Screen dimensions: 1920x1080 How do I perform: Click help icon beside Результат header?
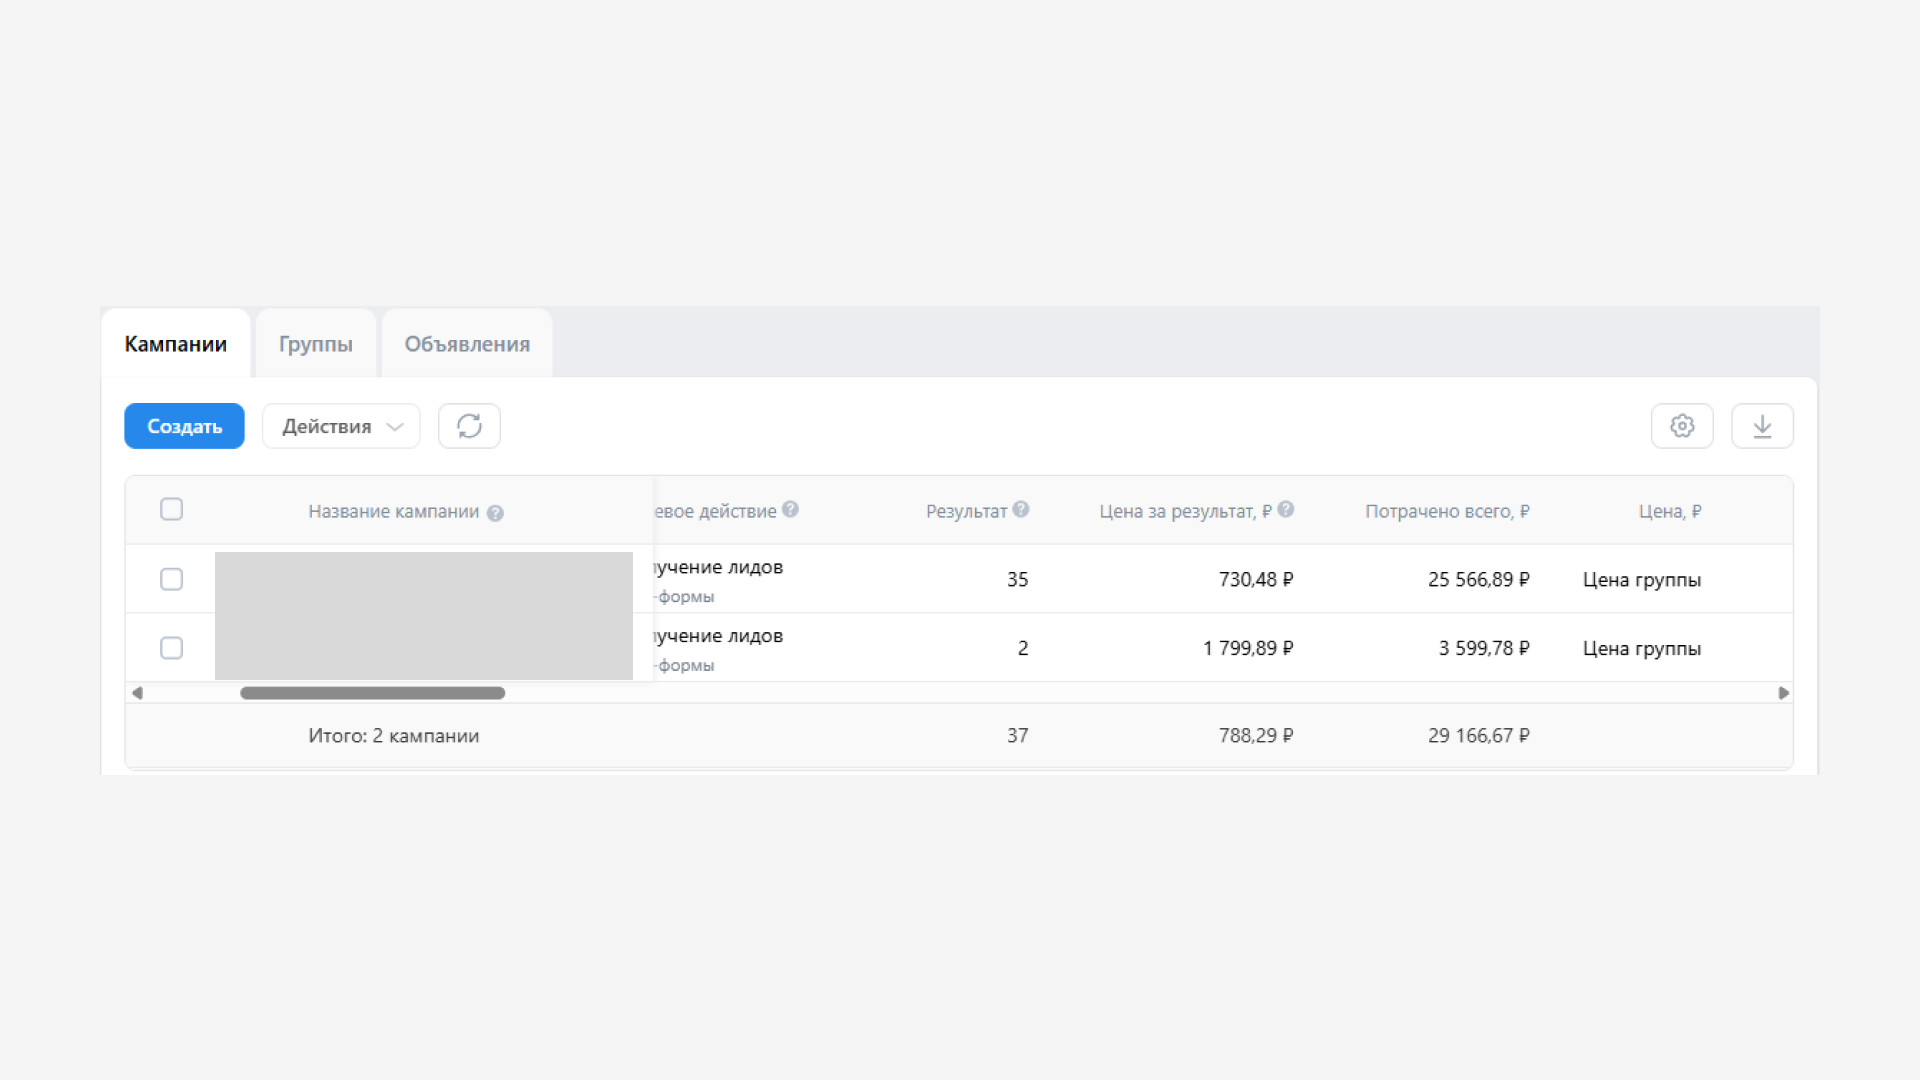click(1021, 509)
